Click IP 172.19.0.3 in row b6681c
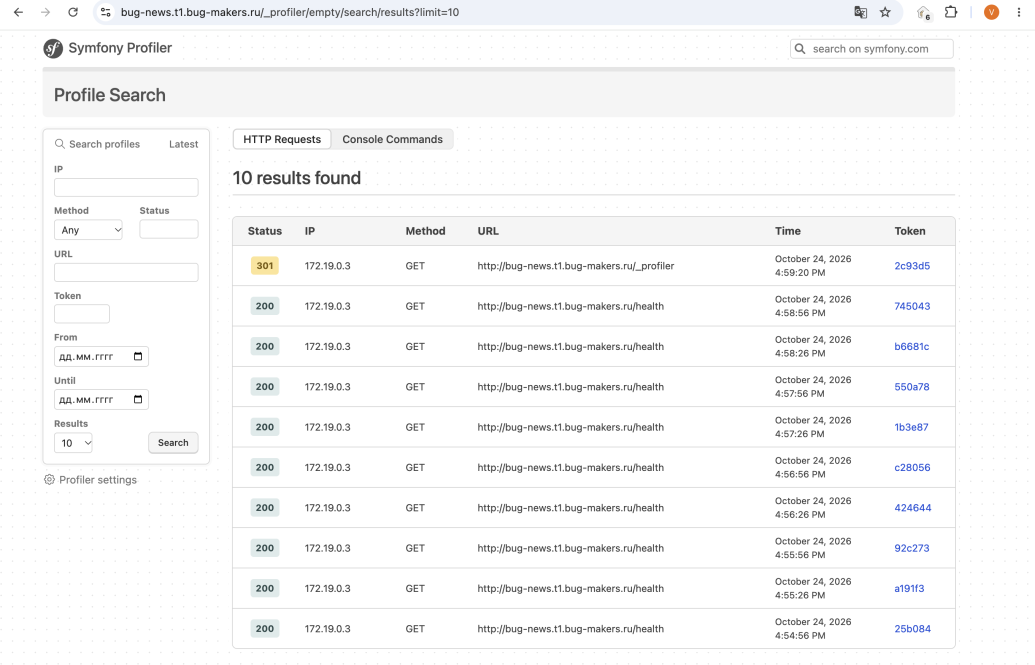Screen dimensions: 1035x665 tap(327, 346)
